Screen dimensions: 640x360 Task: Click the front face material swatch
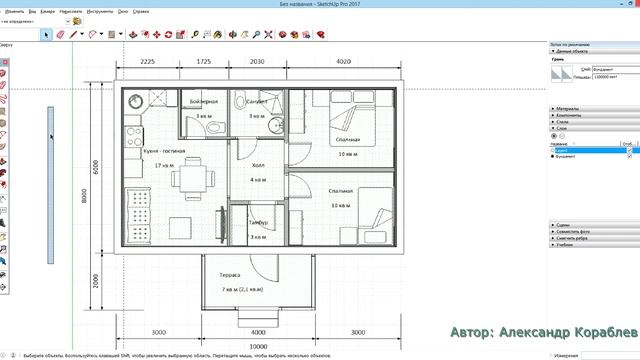556,74
